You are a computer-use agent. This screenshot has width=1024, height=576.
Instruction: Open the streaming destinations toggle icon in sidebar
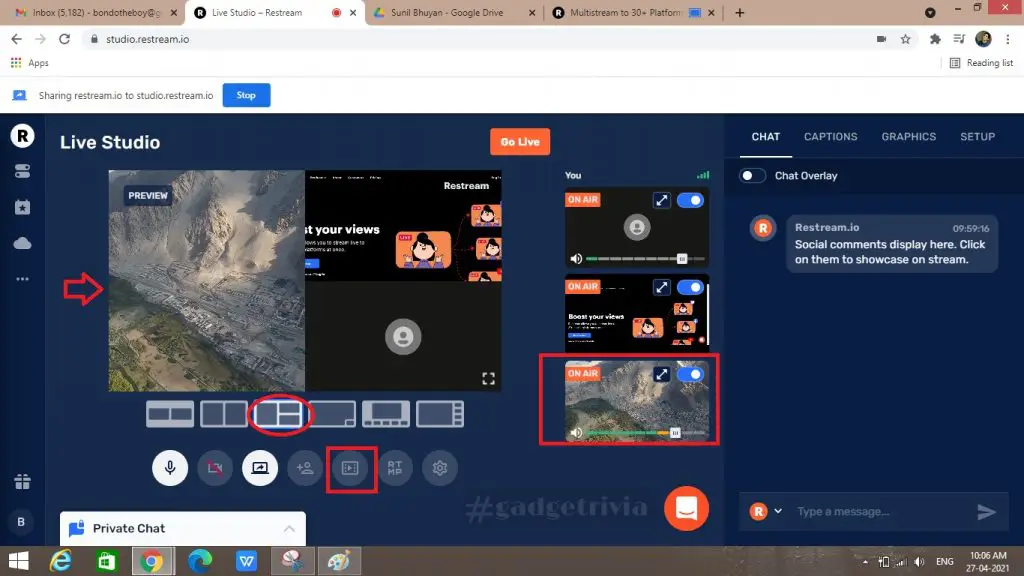coord(22,171)
